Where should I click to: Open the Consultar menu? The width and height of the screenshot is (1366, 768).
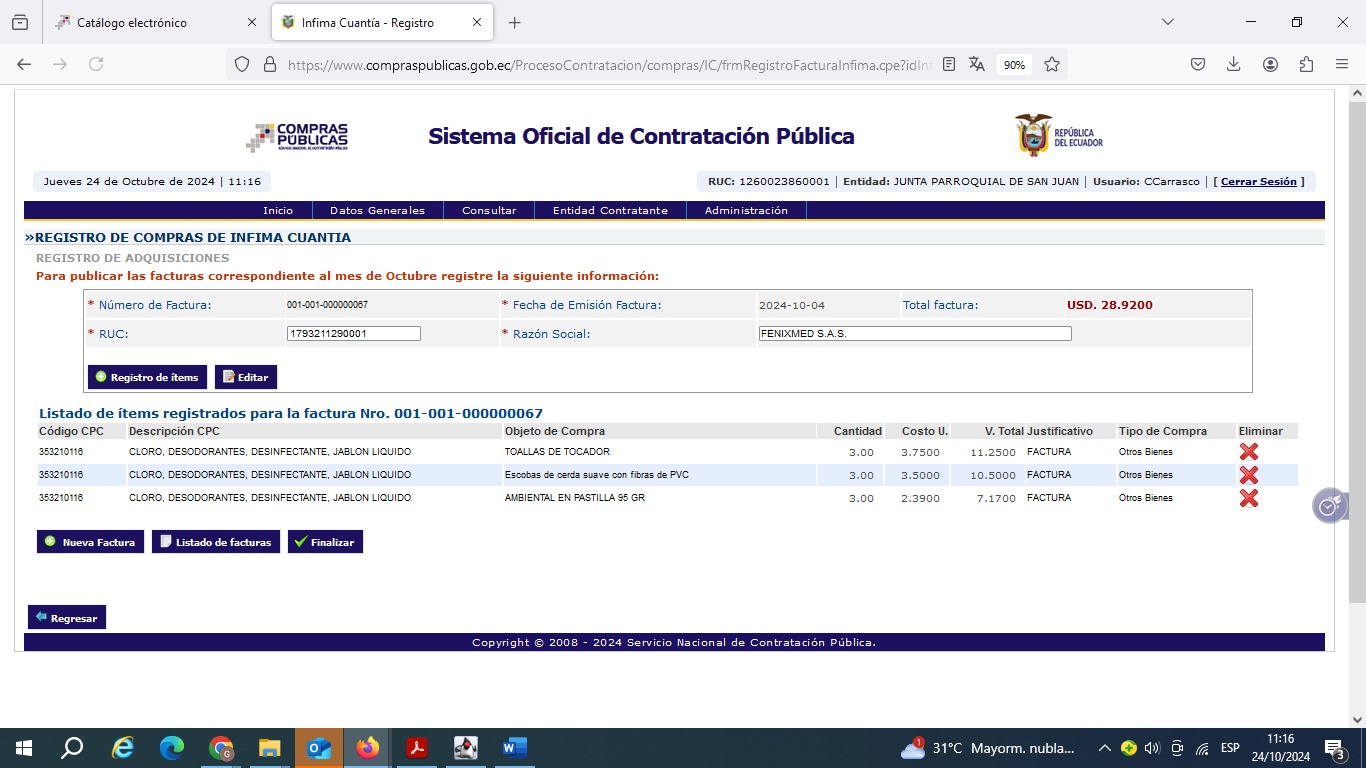click(489, 211)
